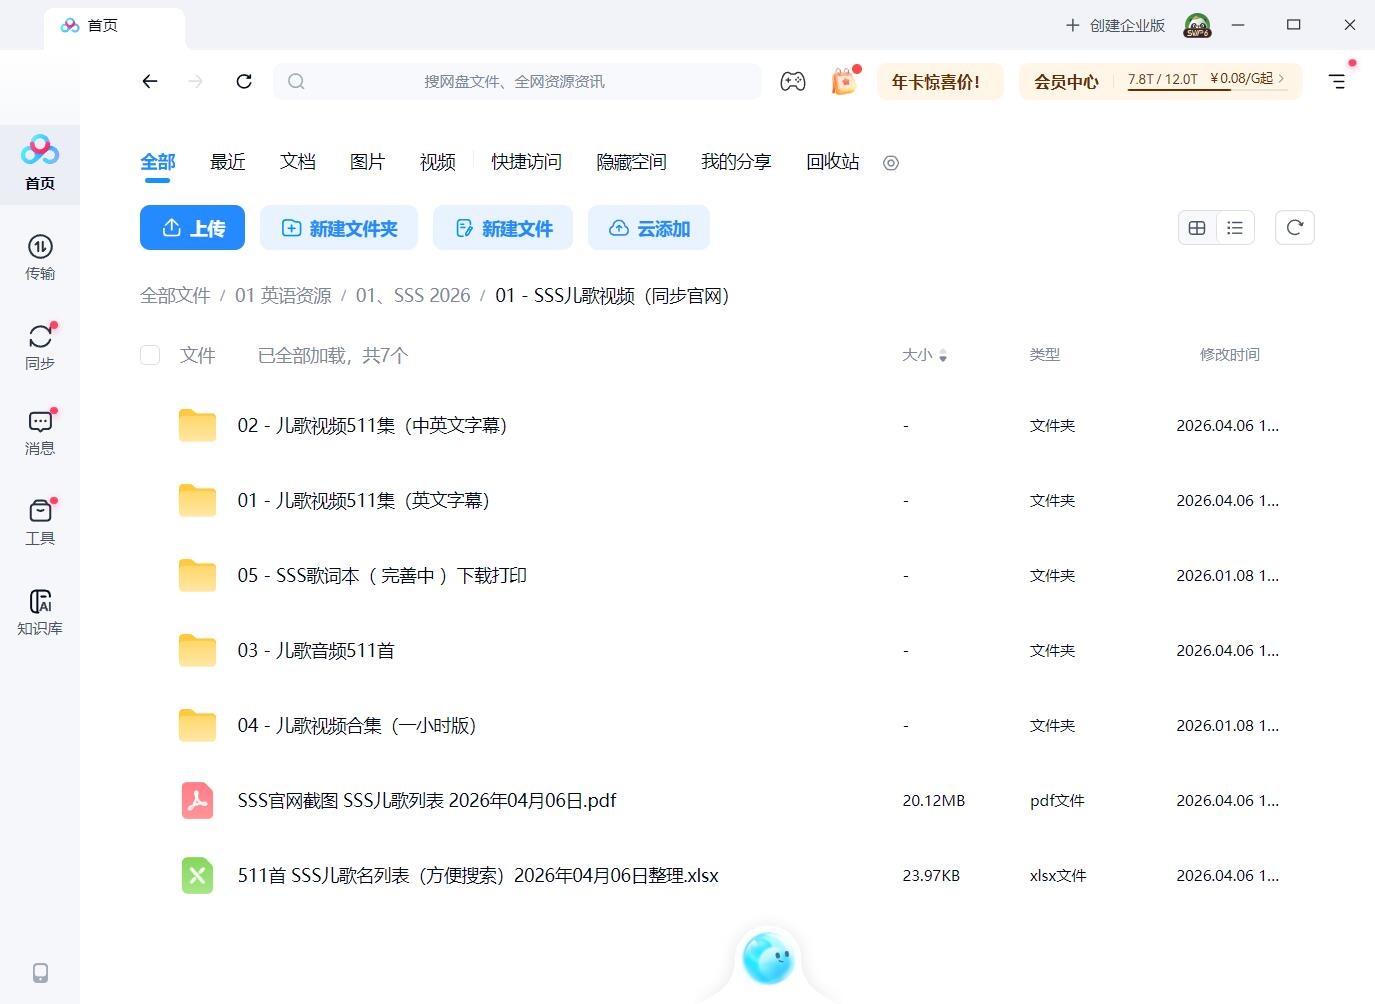1375x1004 pixels.
Task: Select the 工具 tools icon in sidebar
Action: click(40, 520)
